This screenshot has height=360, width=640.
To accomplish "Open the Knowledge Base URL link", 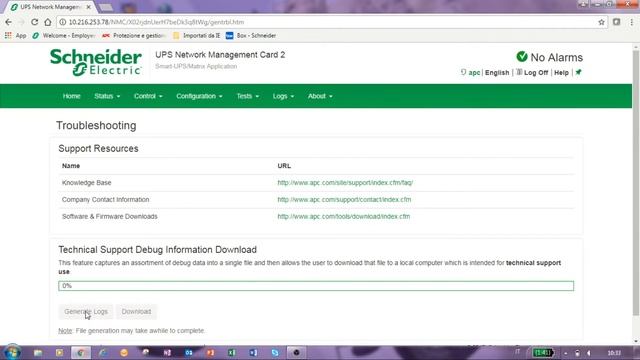I will coord(345,182).
